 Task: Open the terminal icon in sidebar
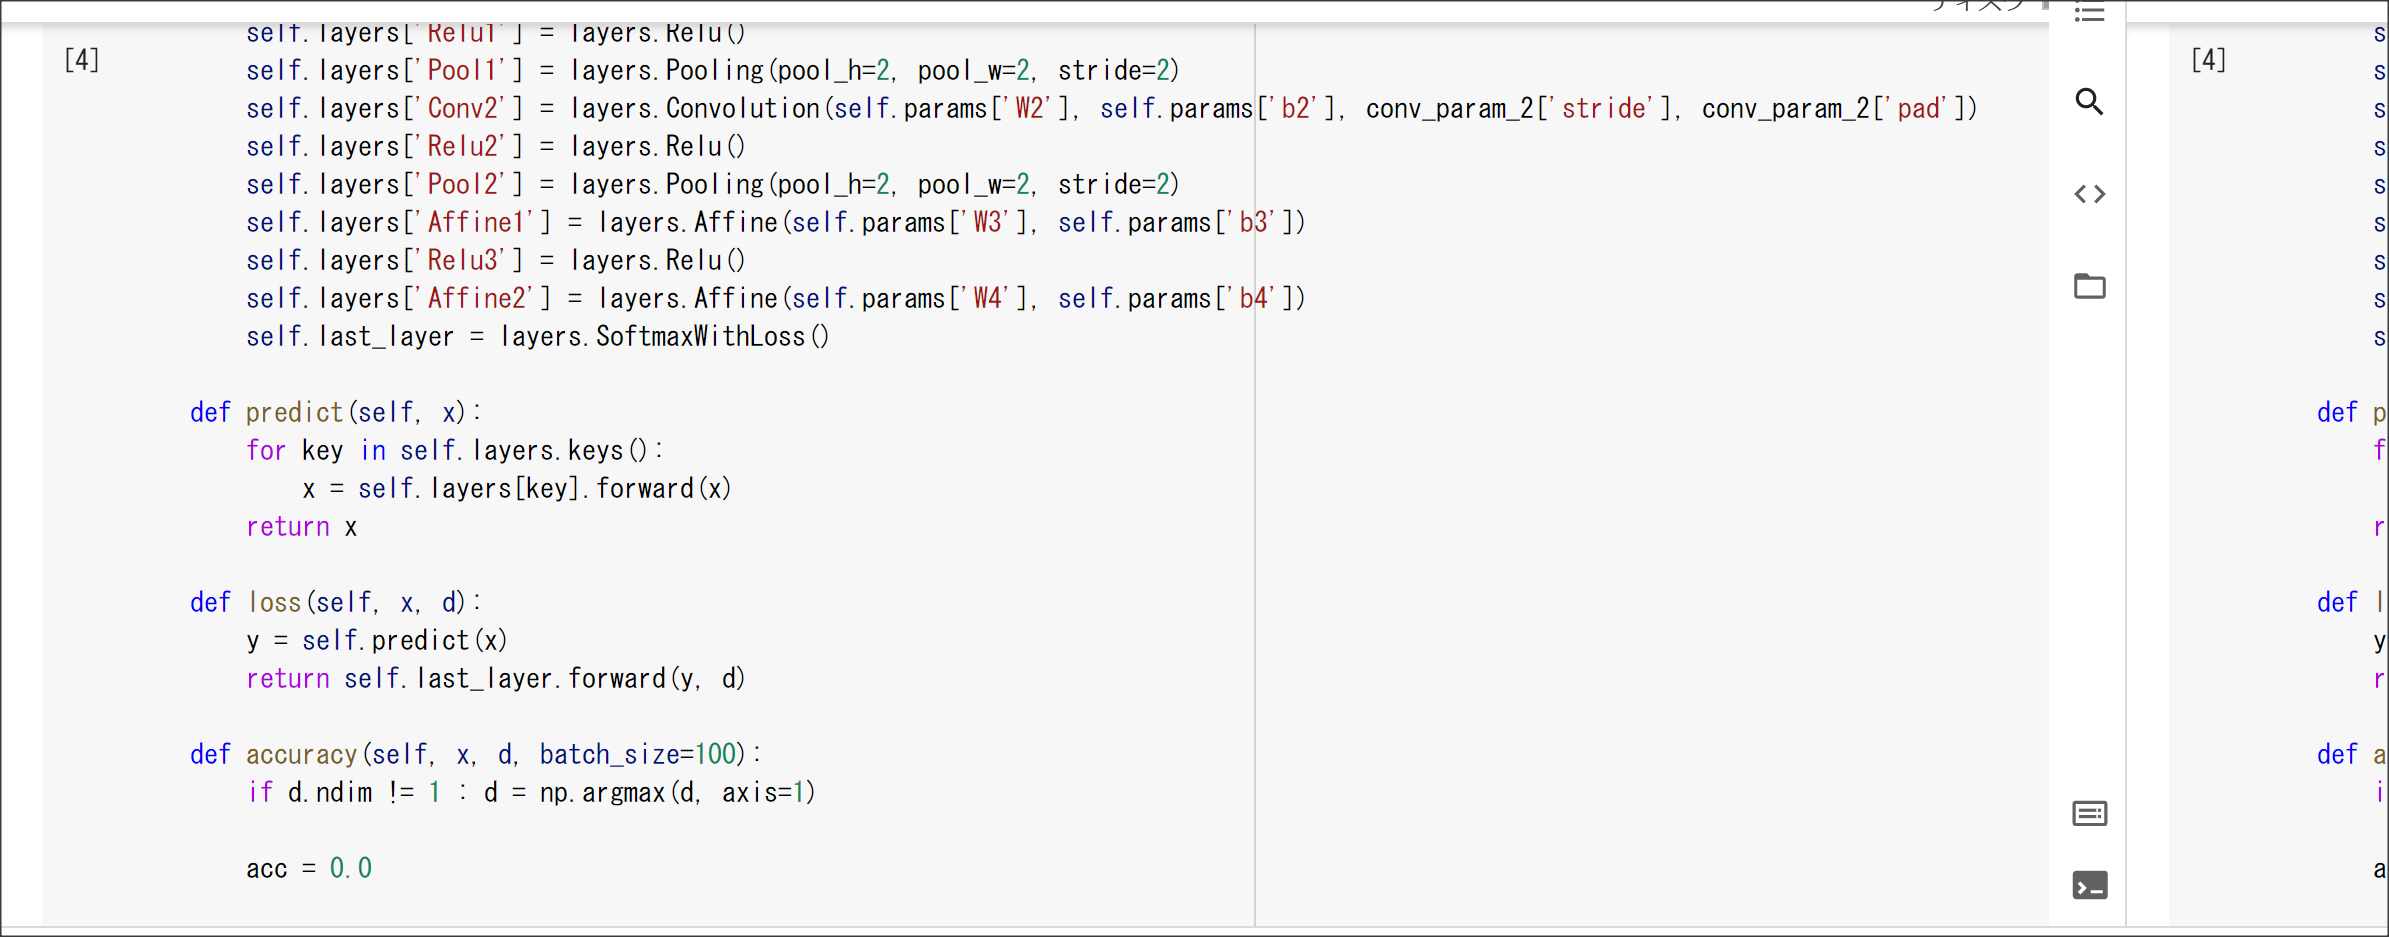2089,886
